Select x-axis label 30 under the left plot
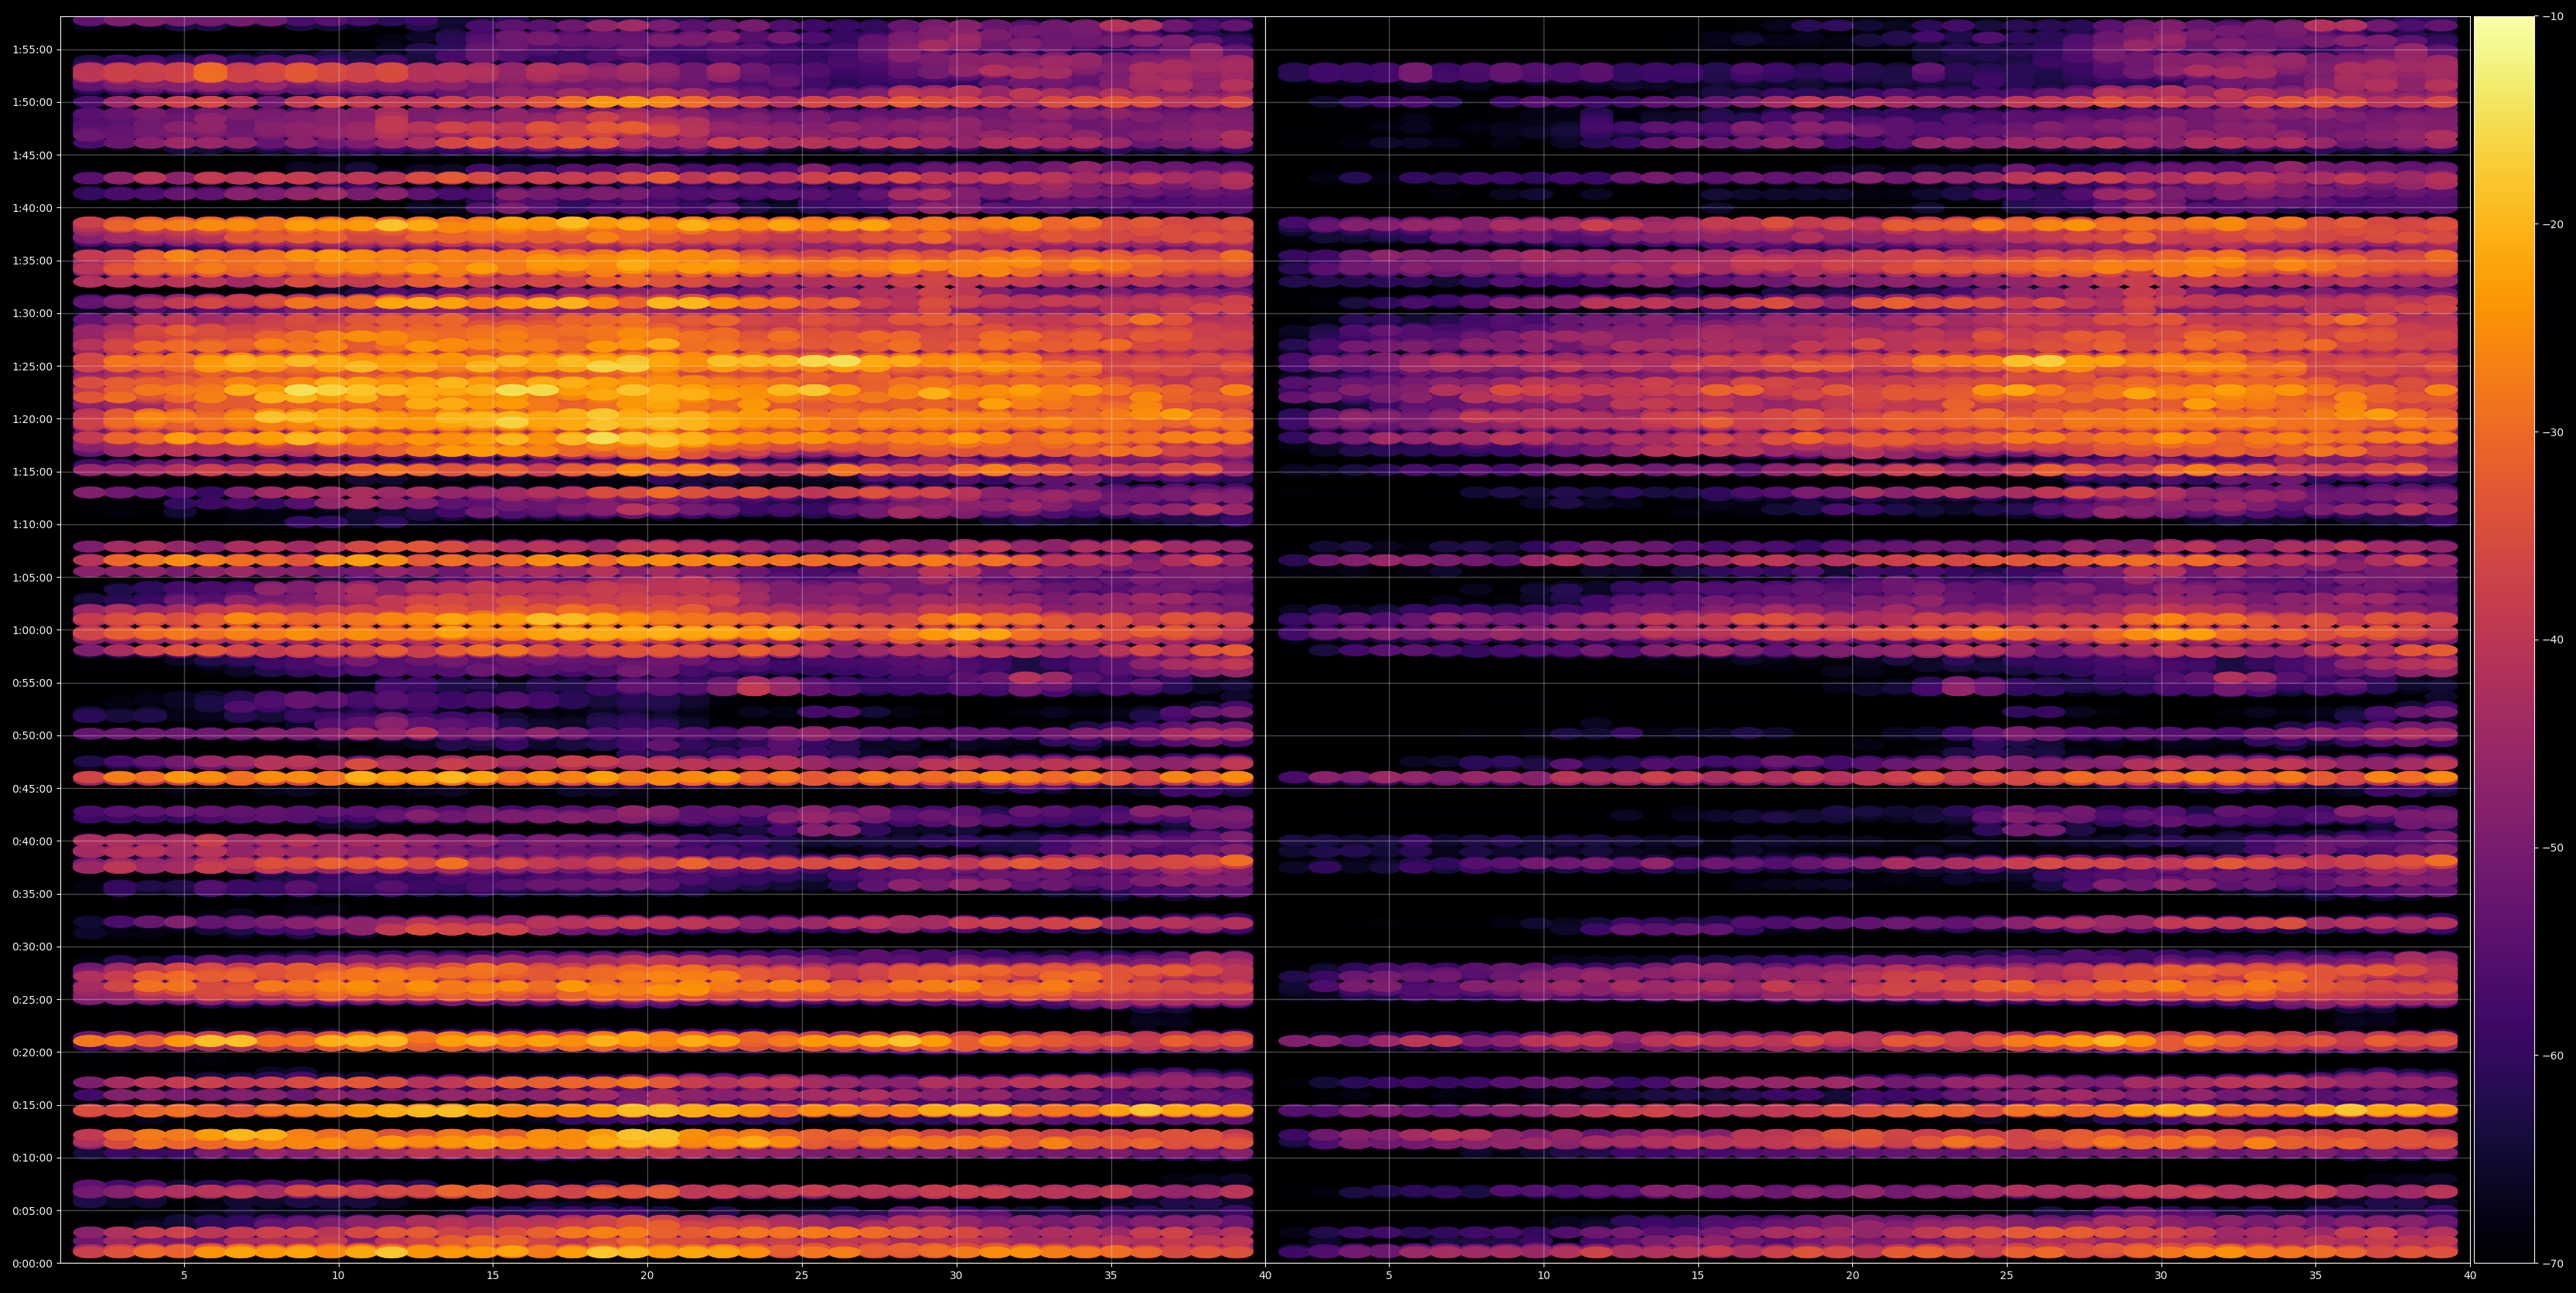 [956, 1276]
